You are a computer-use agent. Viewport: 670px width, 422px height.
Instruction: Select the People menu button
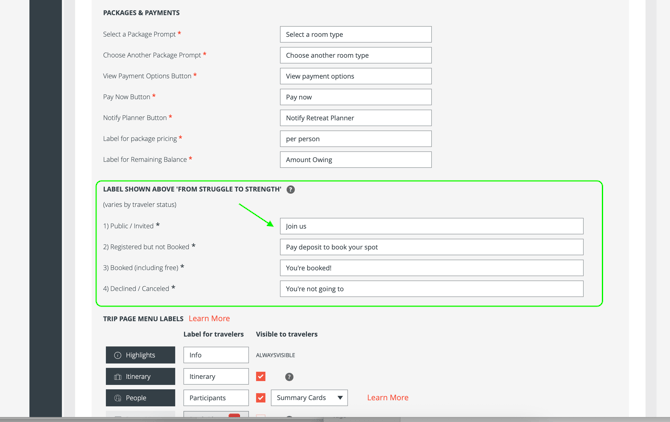click(140, 398)
